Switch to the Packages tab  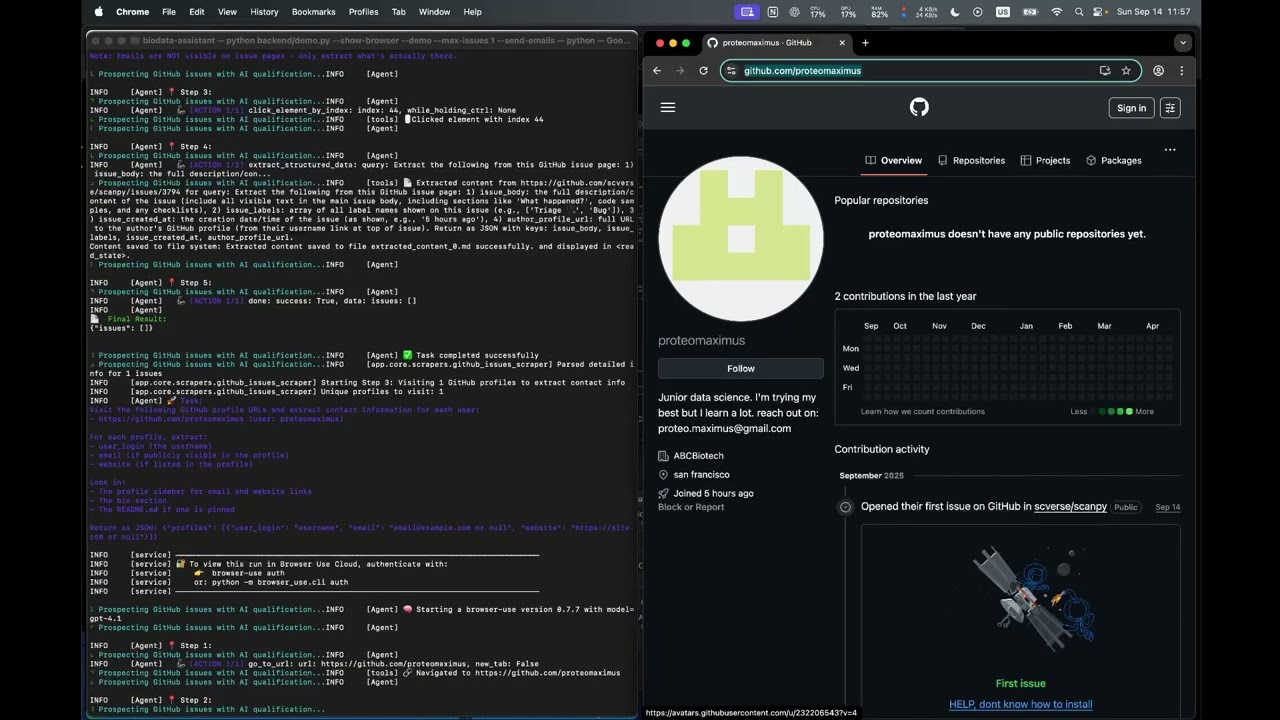click(1113, 160)
